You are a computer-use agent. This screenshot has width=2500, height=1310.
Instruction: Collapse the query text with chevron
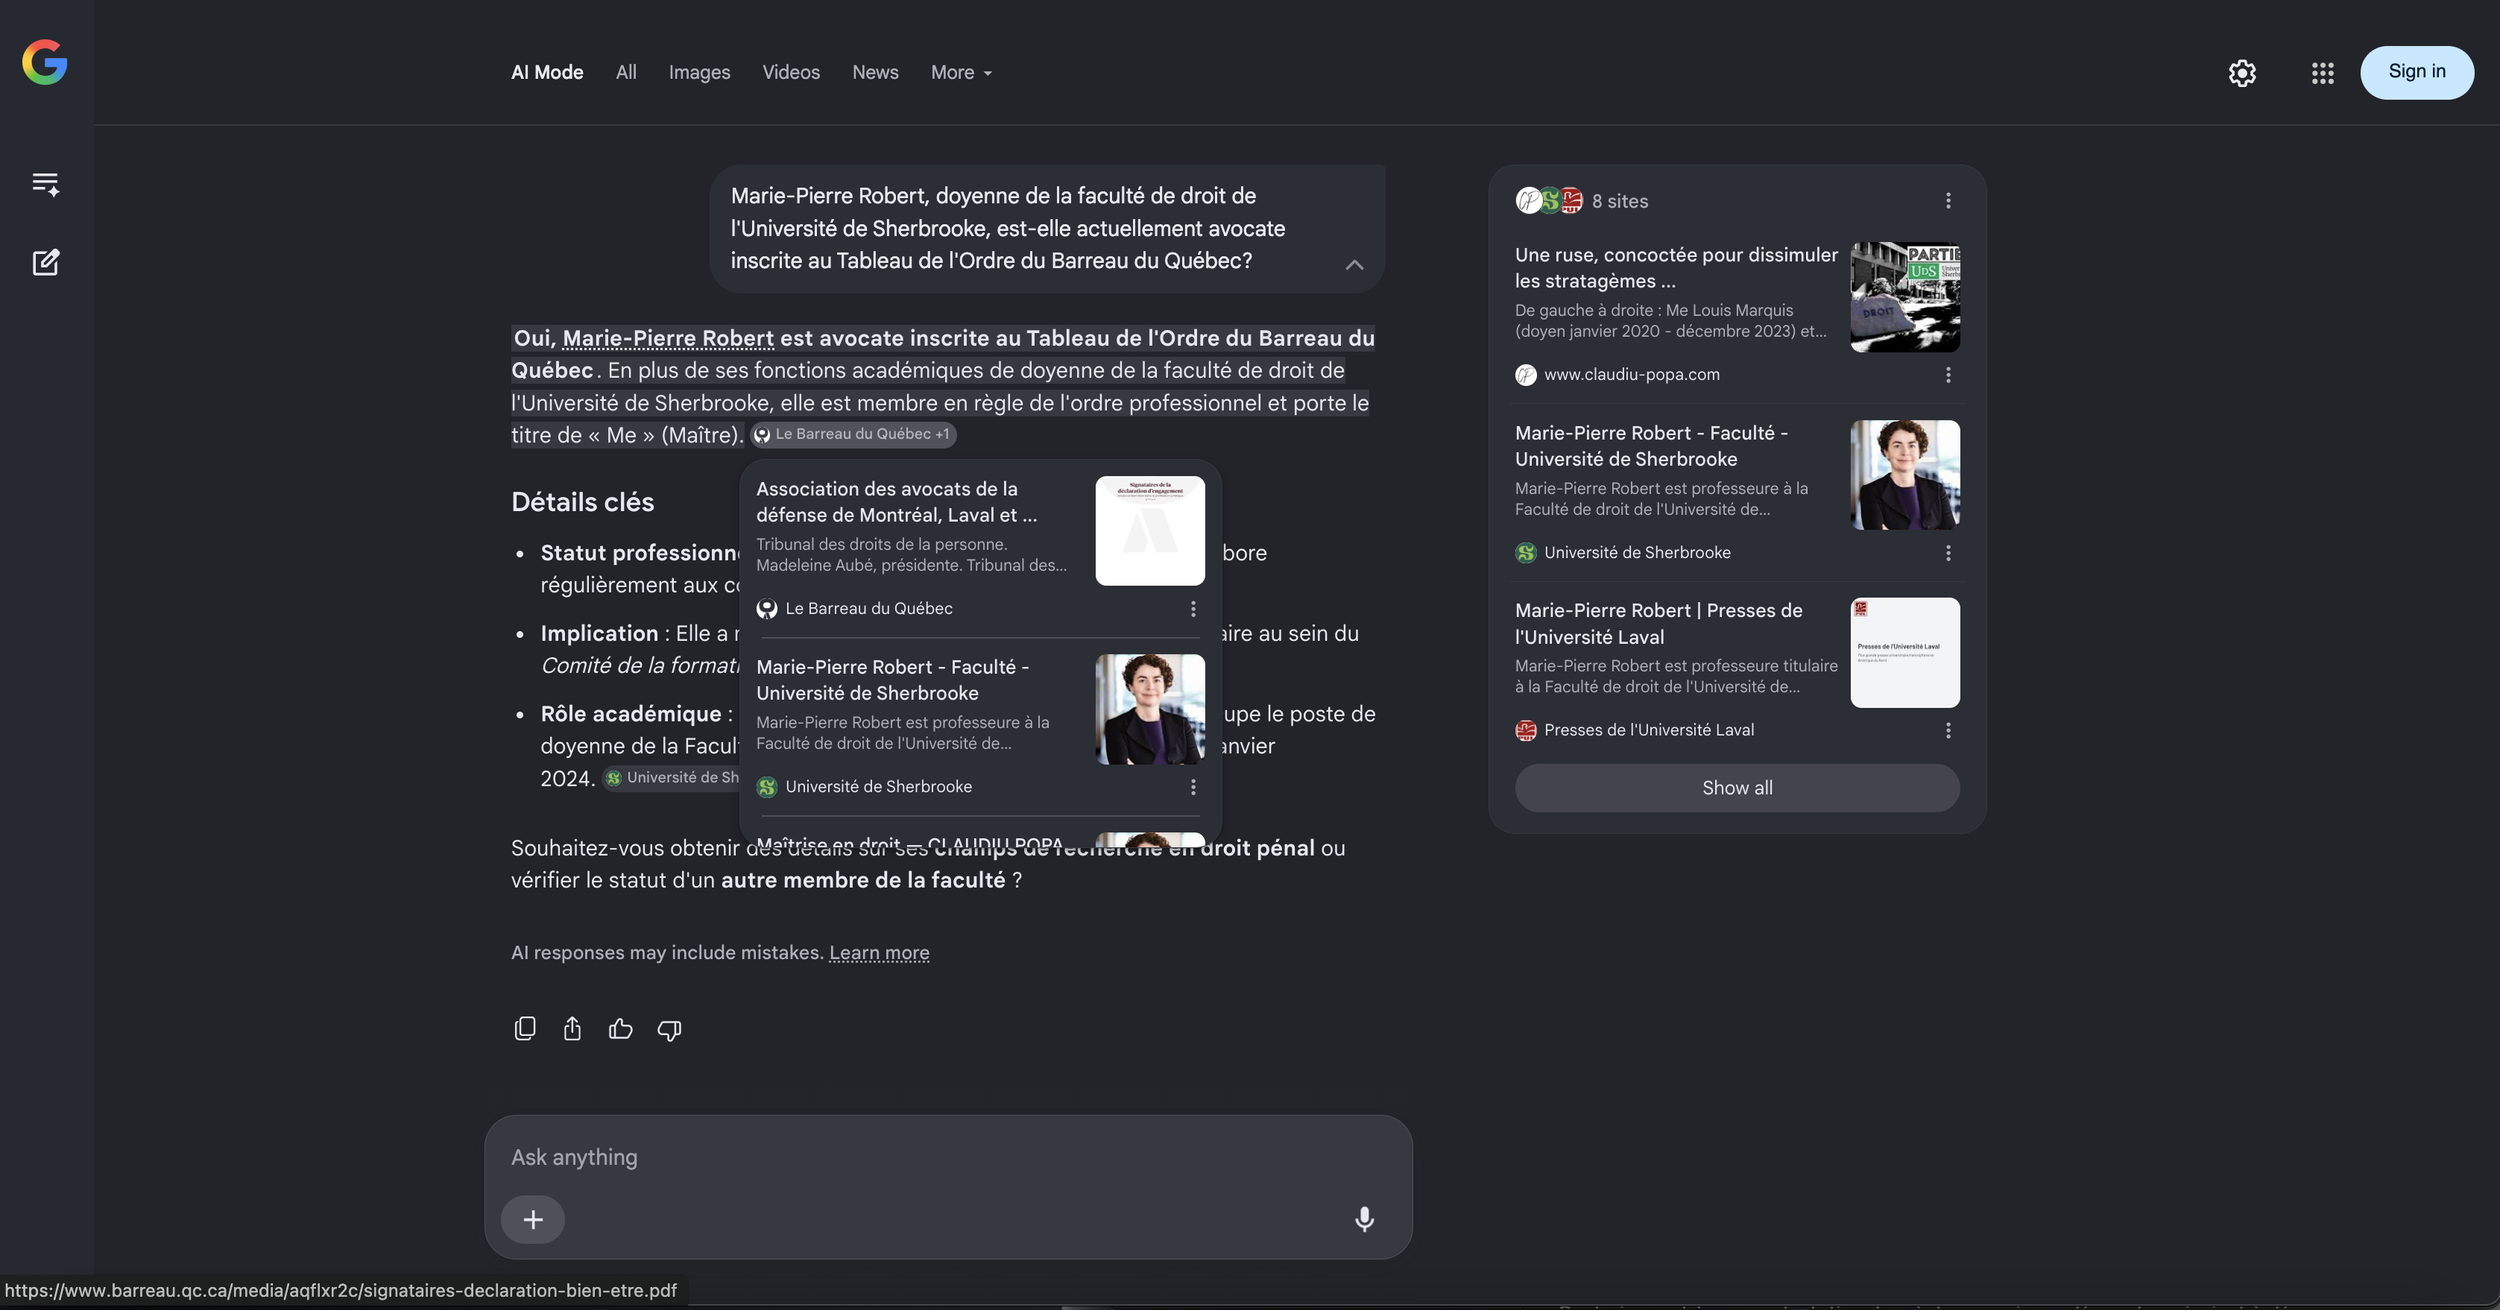(1354, 265)
